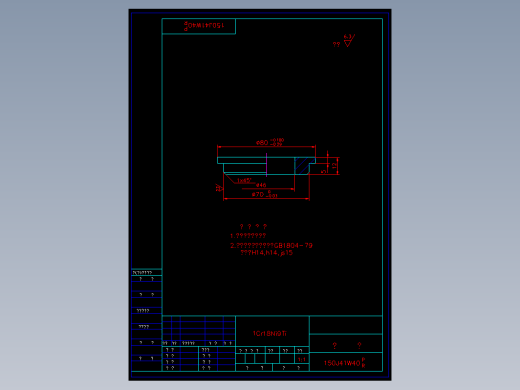Click the GB1804-79 technical note line
The width and height of the screenshot is (520, 390).
pos(271,246)
